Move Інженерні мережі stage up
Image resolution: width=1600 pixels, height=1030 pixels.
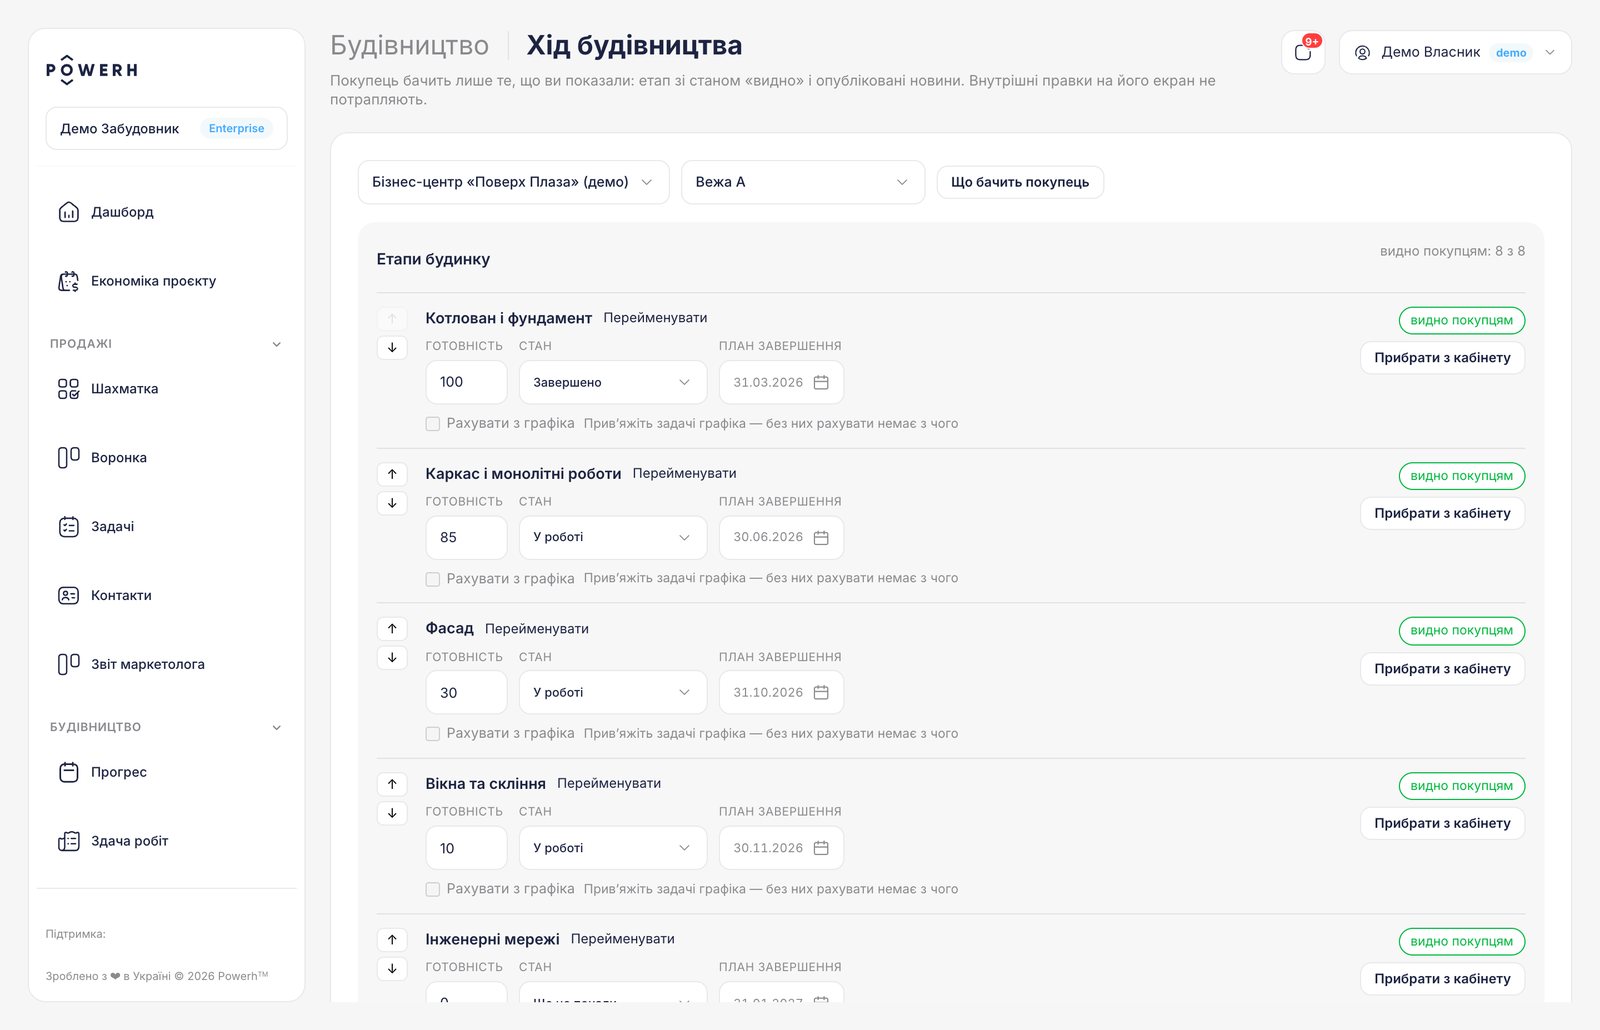(392, 940)
